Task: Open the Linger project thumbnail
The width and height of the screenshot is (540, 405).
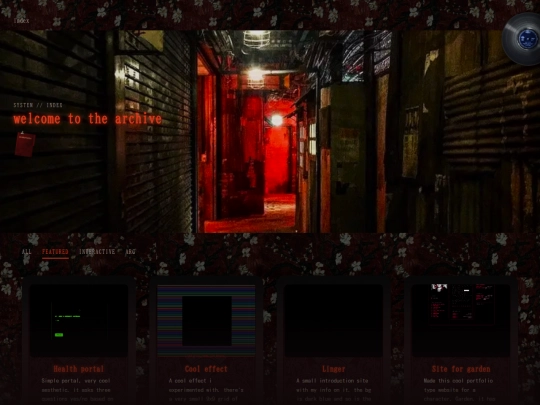Action: tap(333, 321)
